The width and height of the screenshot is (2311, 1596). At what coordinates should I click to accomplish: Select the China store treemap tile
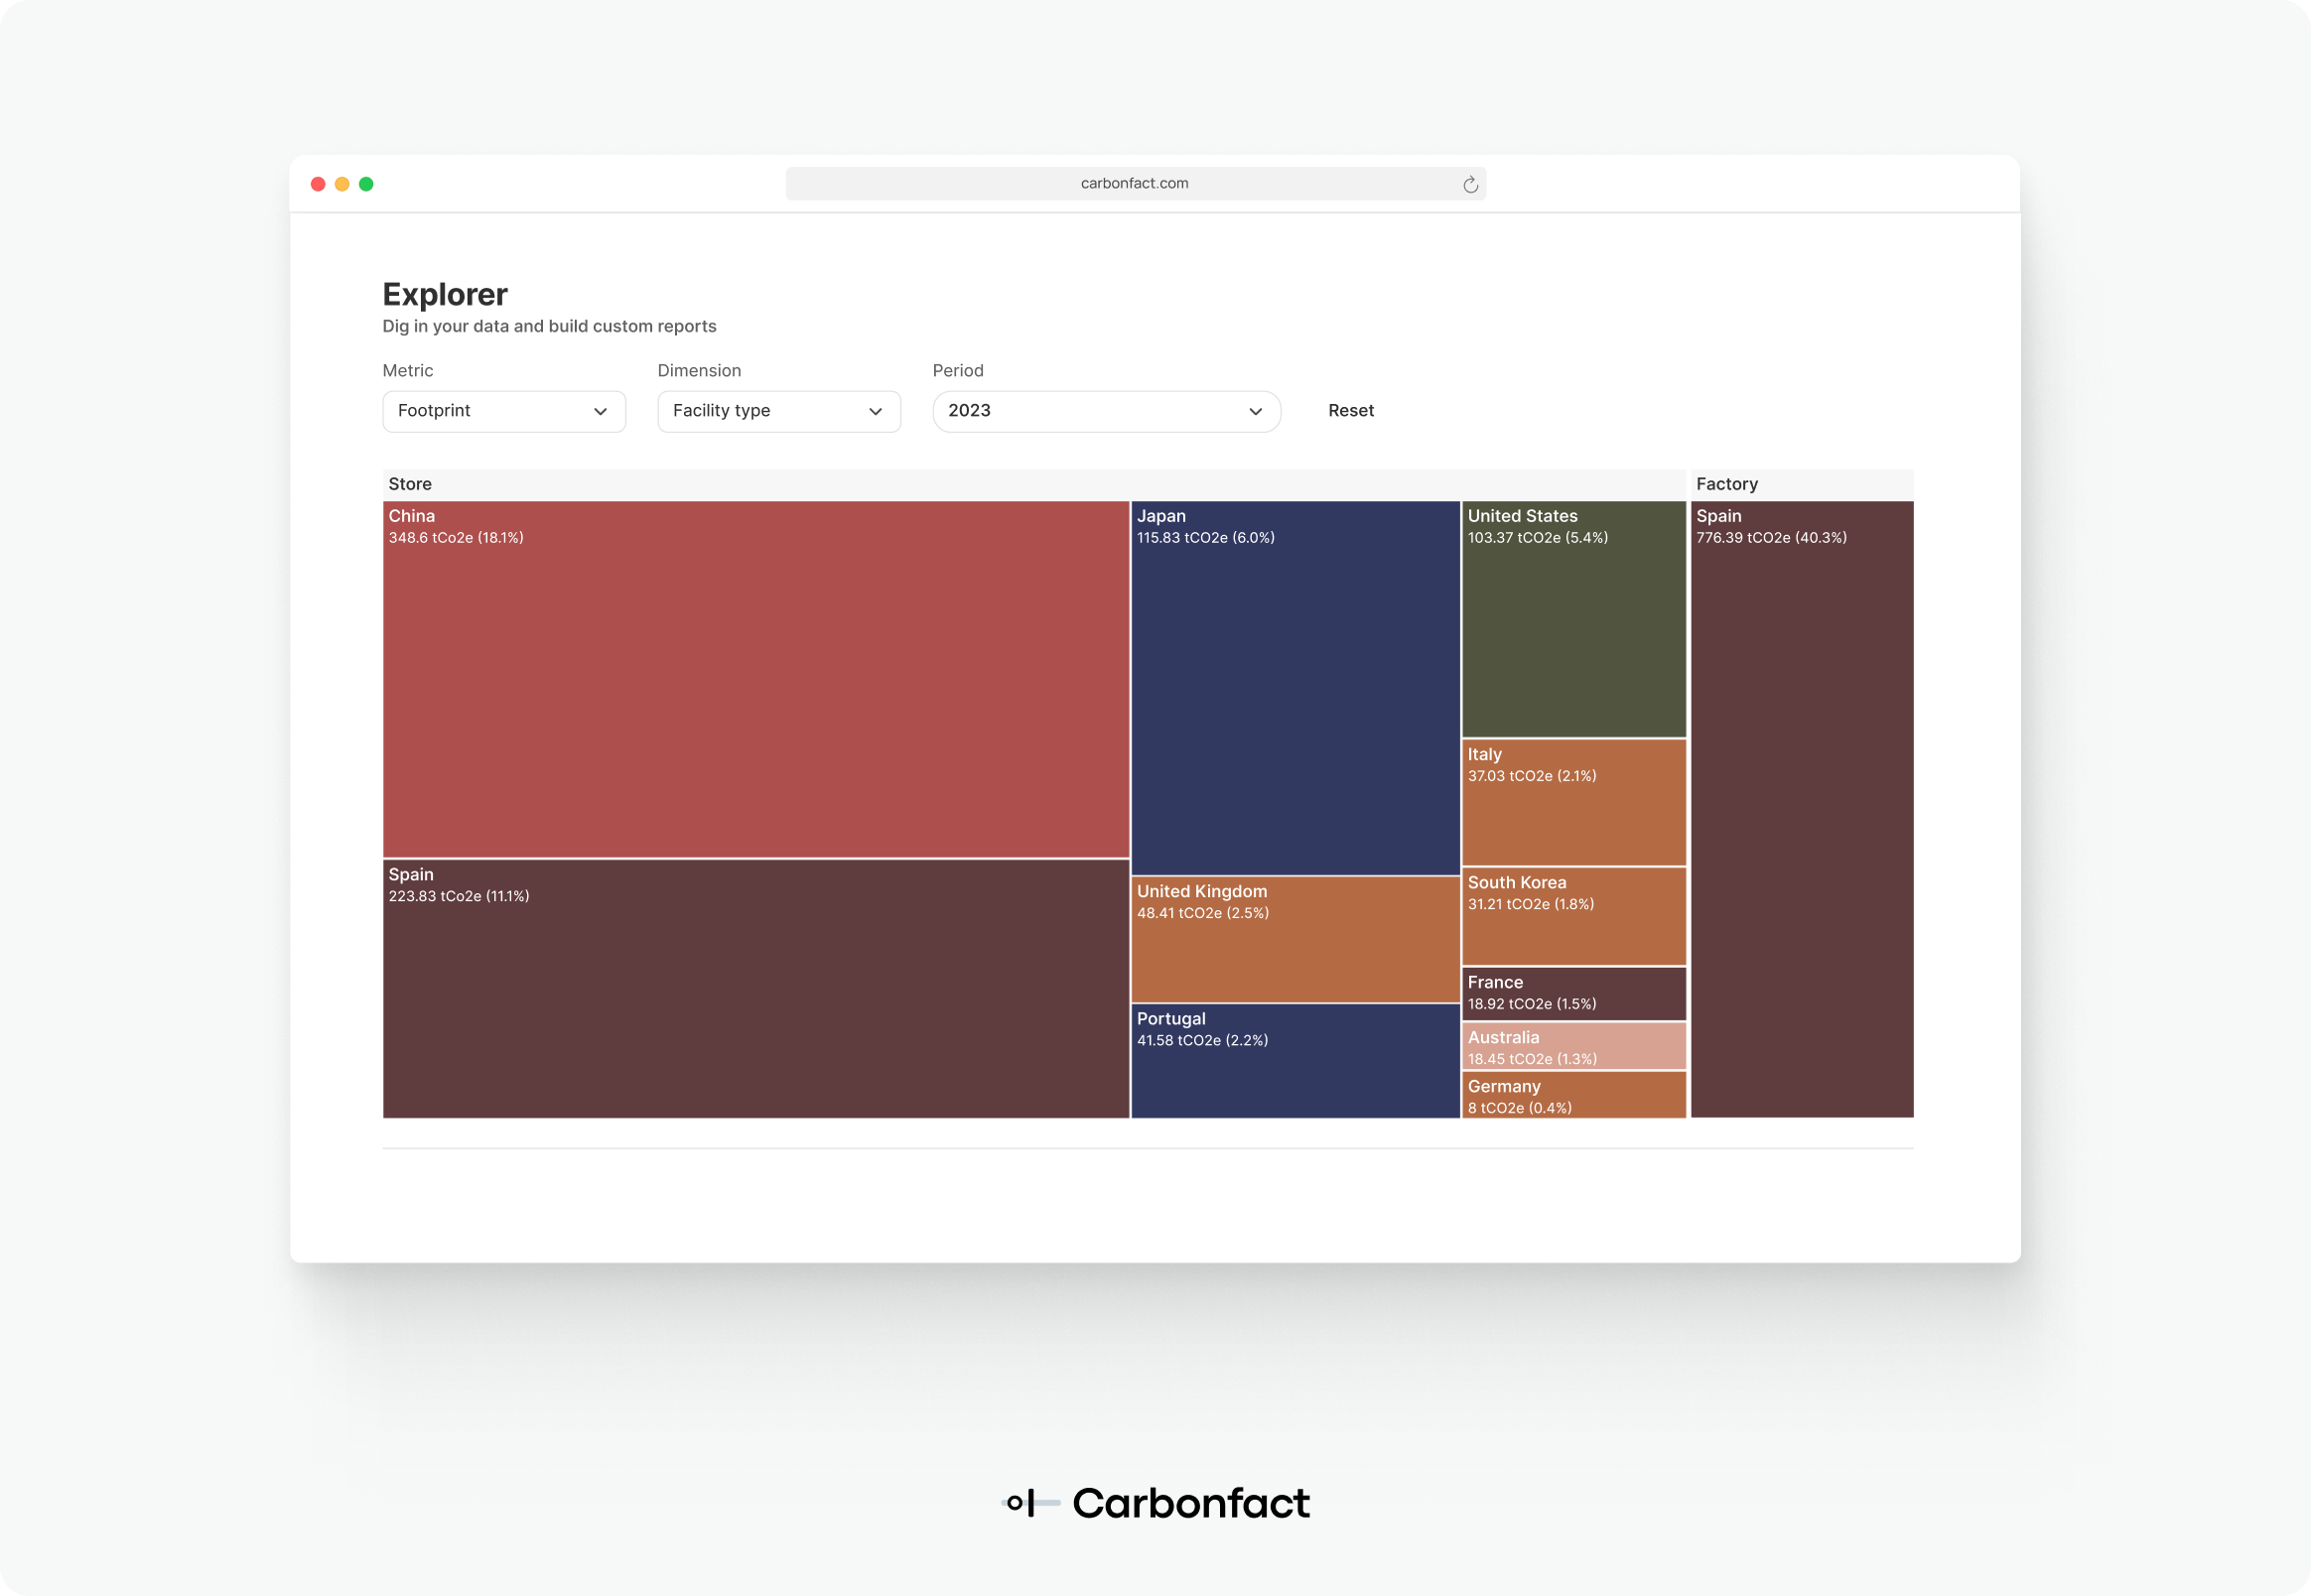[x=756, y=679]
